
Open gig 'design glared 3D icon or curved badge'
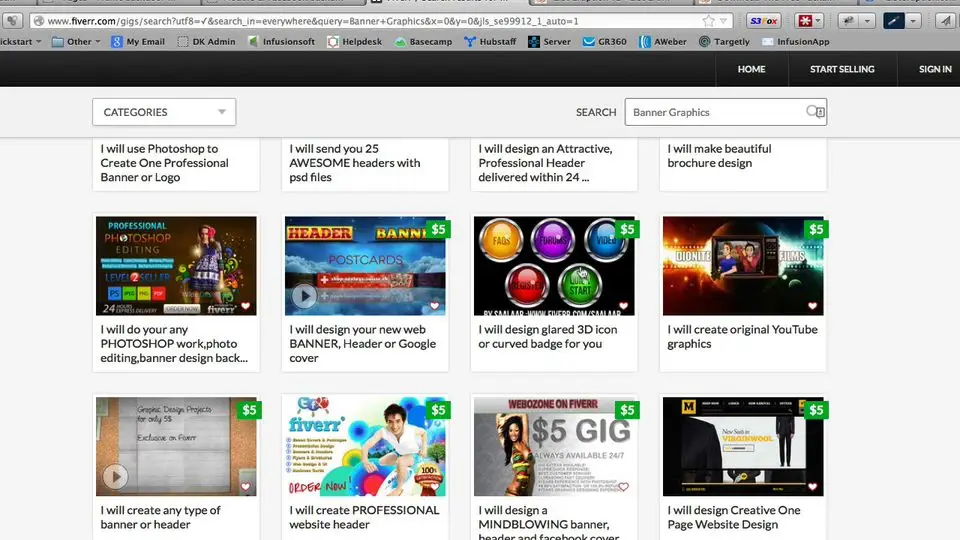(x=548, y=336)
